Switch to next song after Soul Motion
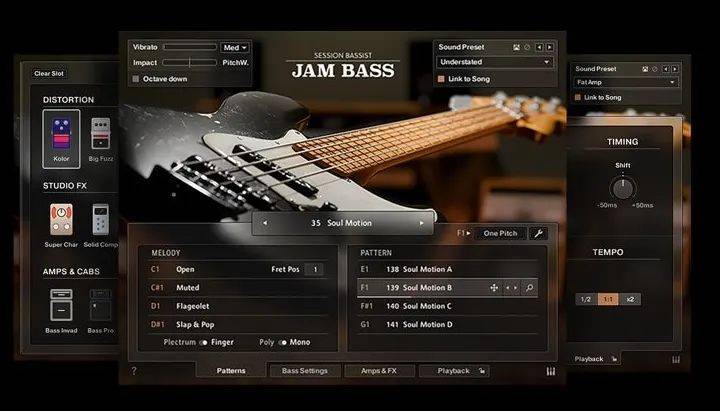The image size is (720, 411). tap(421, 223)
